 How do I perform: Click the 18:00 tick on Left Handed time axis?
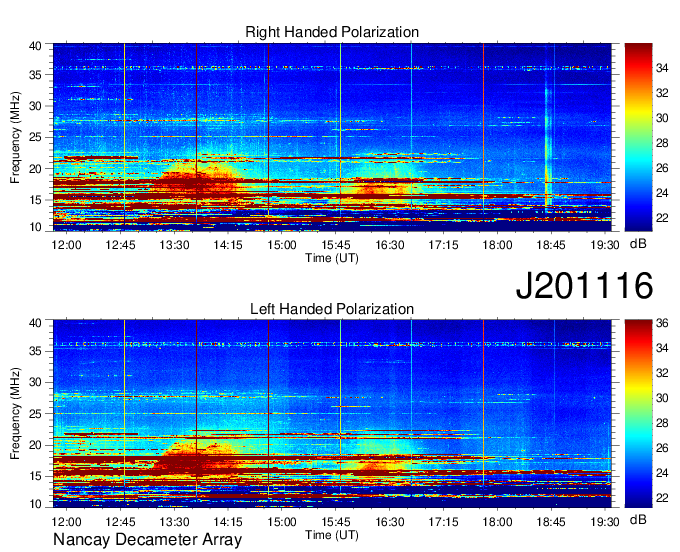497,522
